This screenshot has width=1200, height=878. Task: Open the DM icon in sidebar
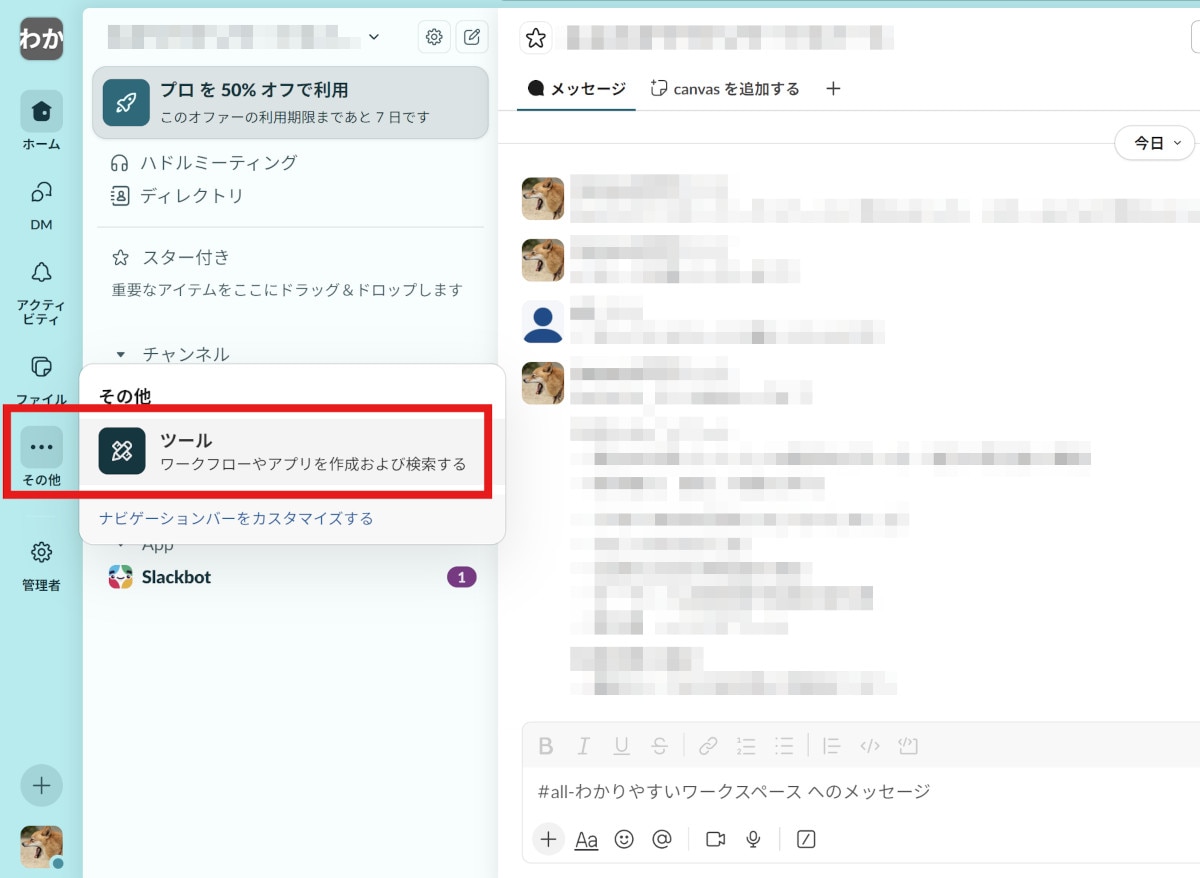tap(41, 193)
